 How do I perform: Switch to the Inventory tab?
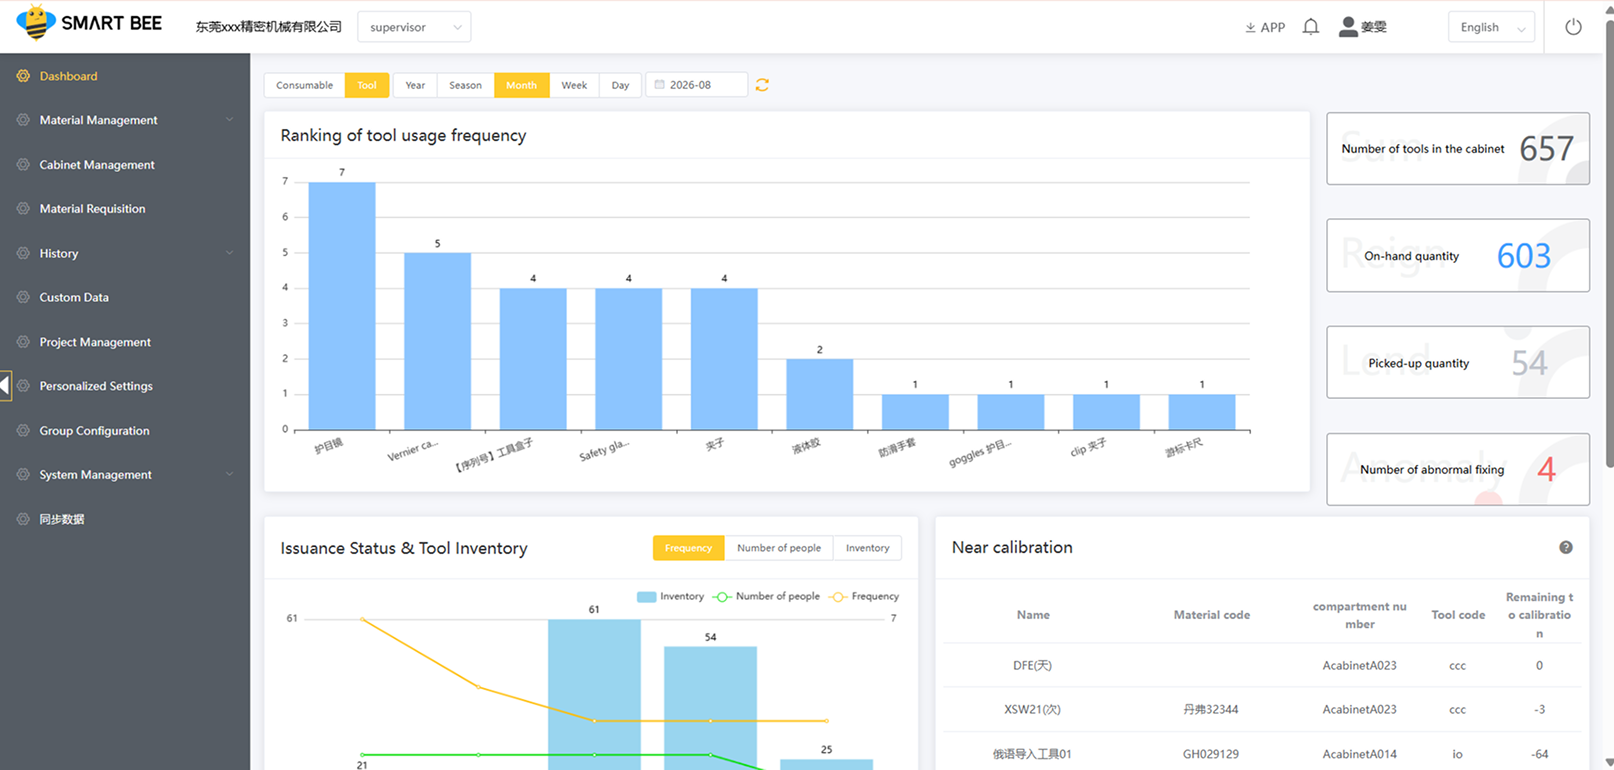coord(867,548)
